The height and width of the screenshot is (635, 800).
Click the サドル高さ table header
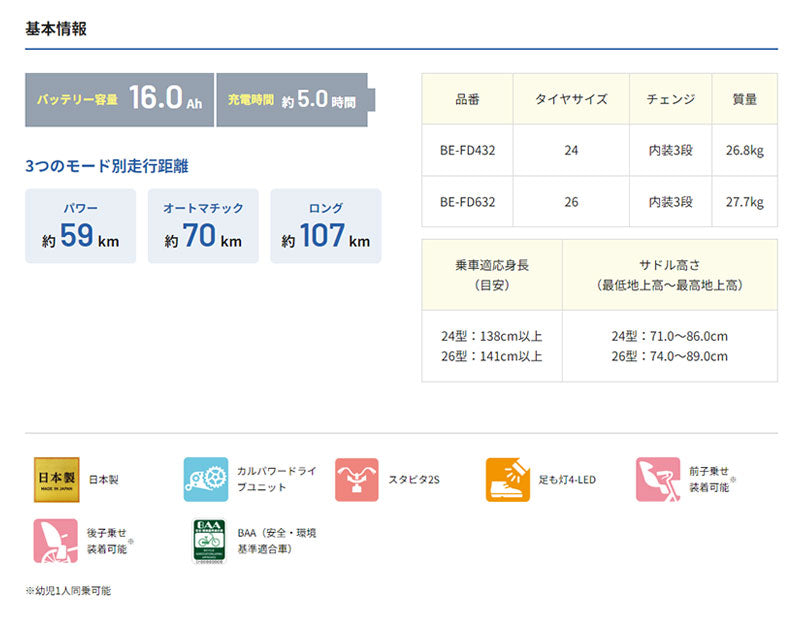point(669,275)
